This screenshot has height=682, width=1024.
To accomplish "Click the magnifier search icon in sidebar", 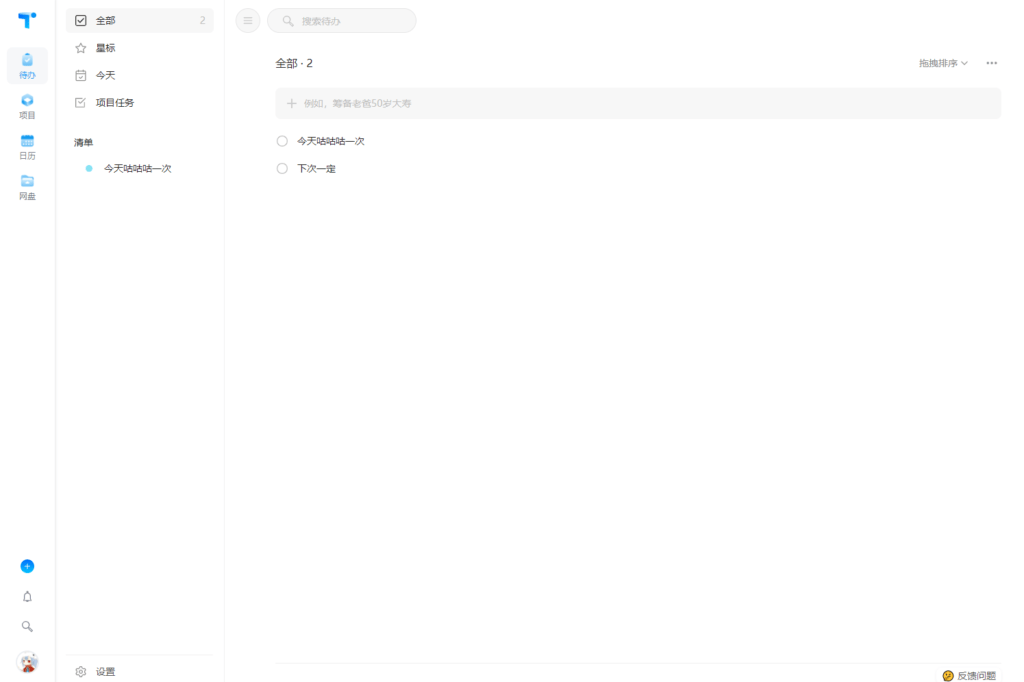I will pos(27,626).
